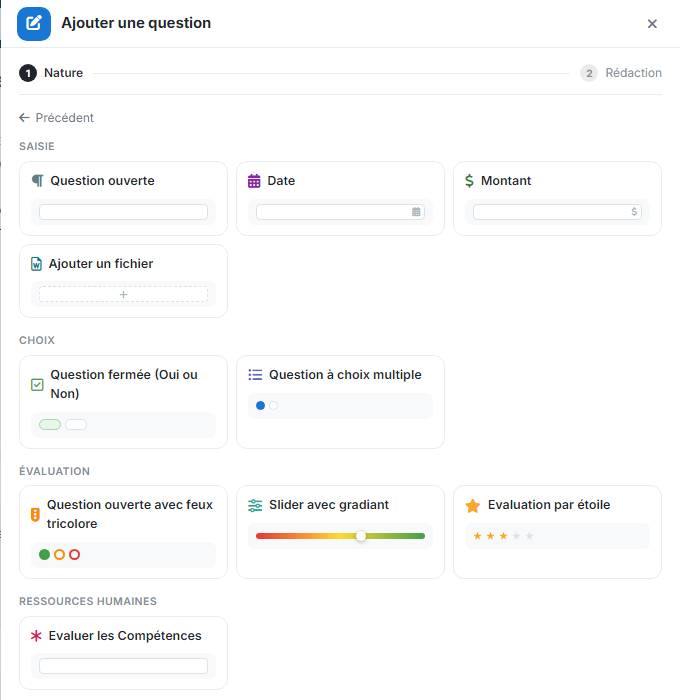Click the orange traffic light circle
Screen dimensions: 680x700
(x=59, y=554)
